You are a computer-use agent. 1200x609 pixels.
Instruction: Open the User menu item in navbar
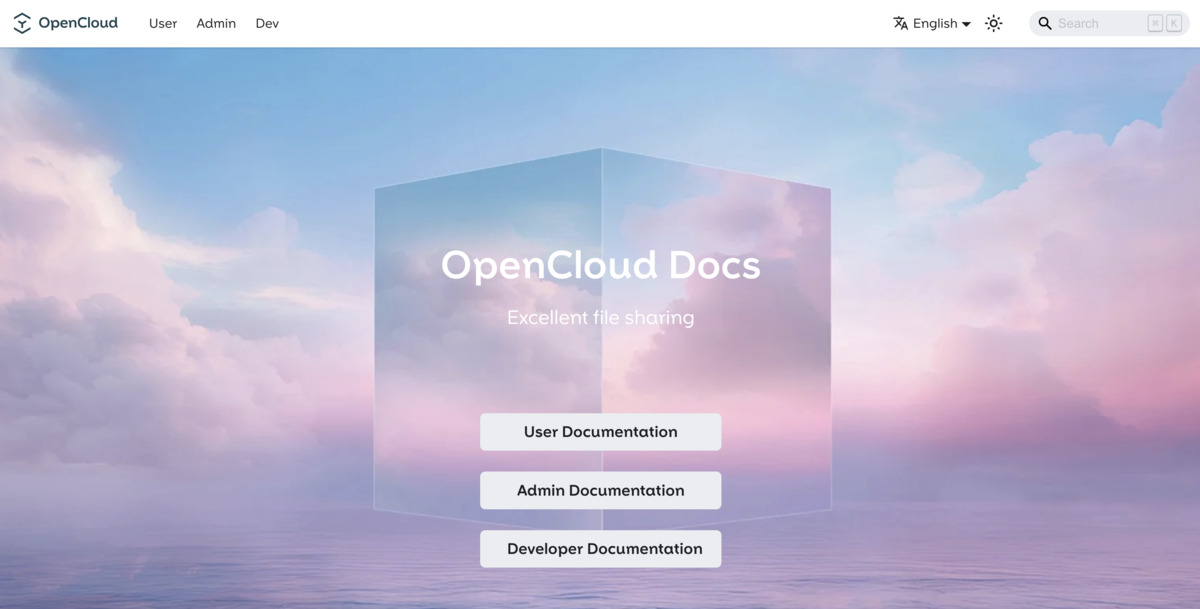click(163, 23)
